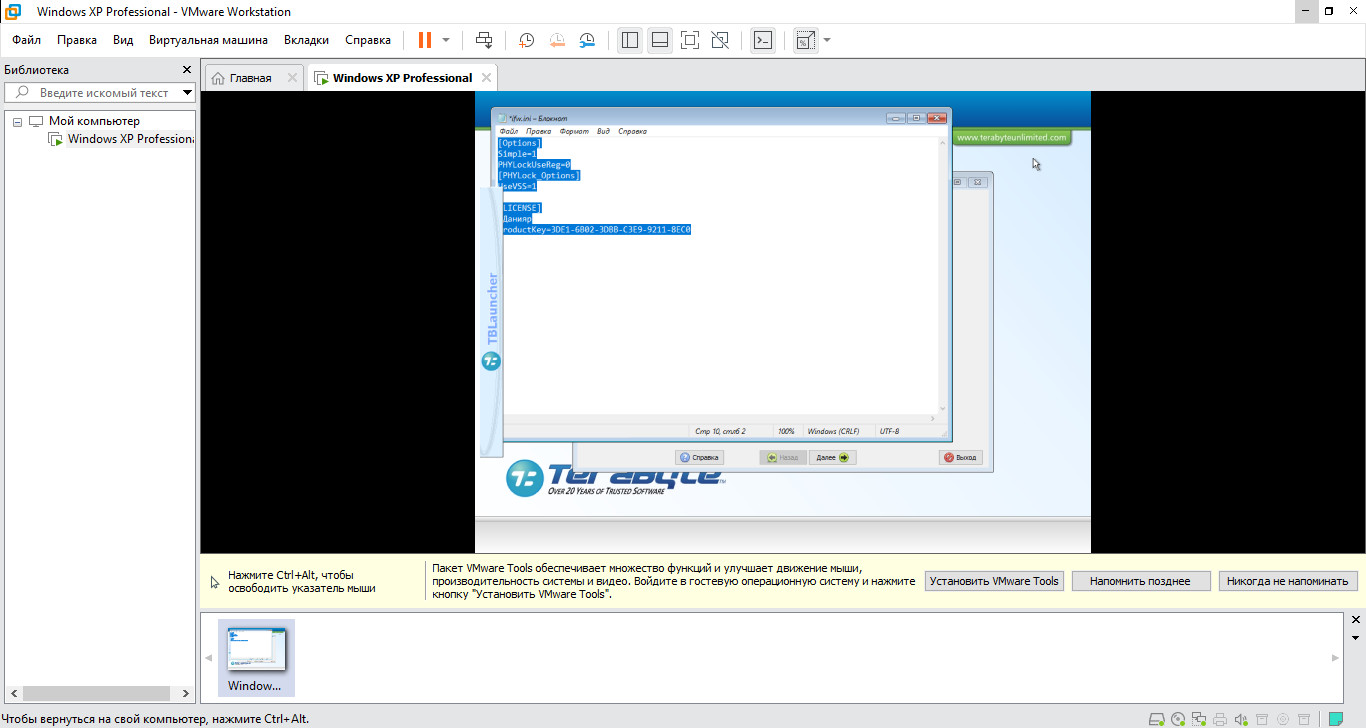Screen dimensions: 1366x728
Task: Click the Справка button in the wizard
Action: [x=699, y=457]
